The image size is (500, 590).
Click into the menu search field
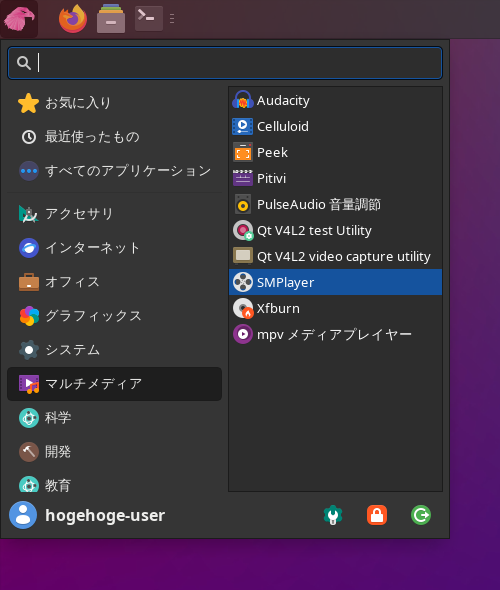pyautogui.click(x=225, y=63)
